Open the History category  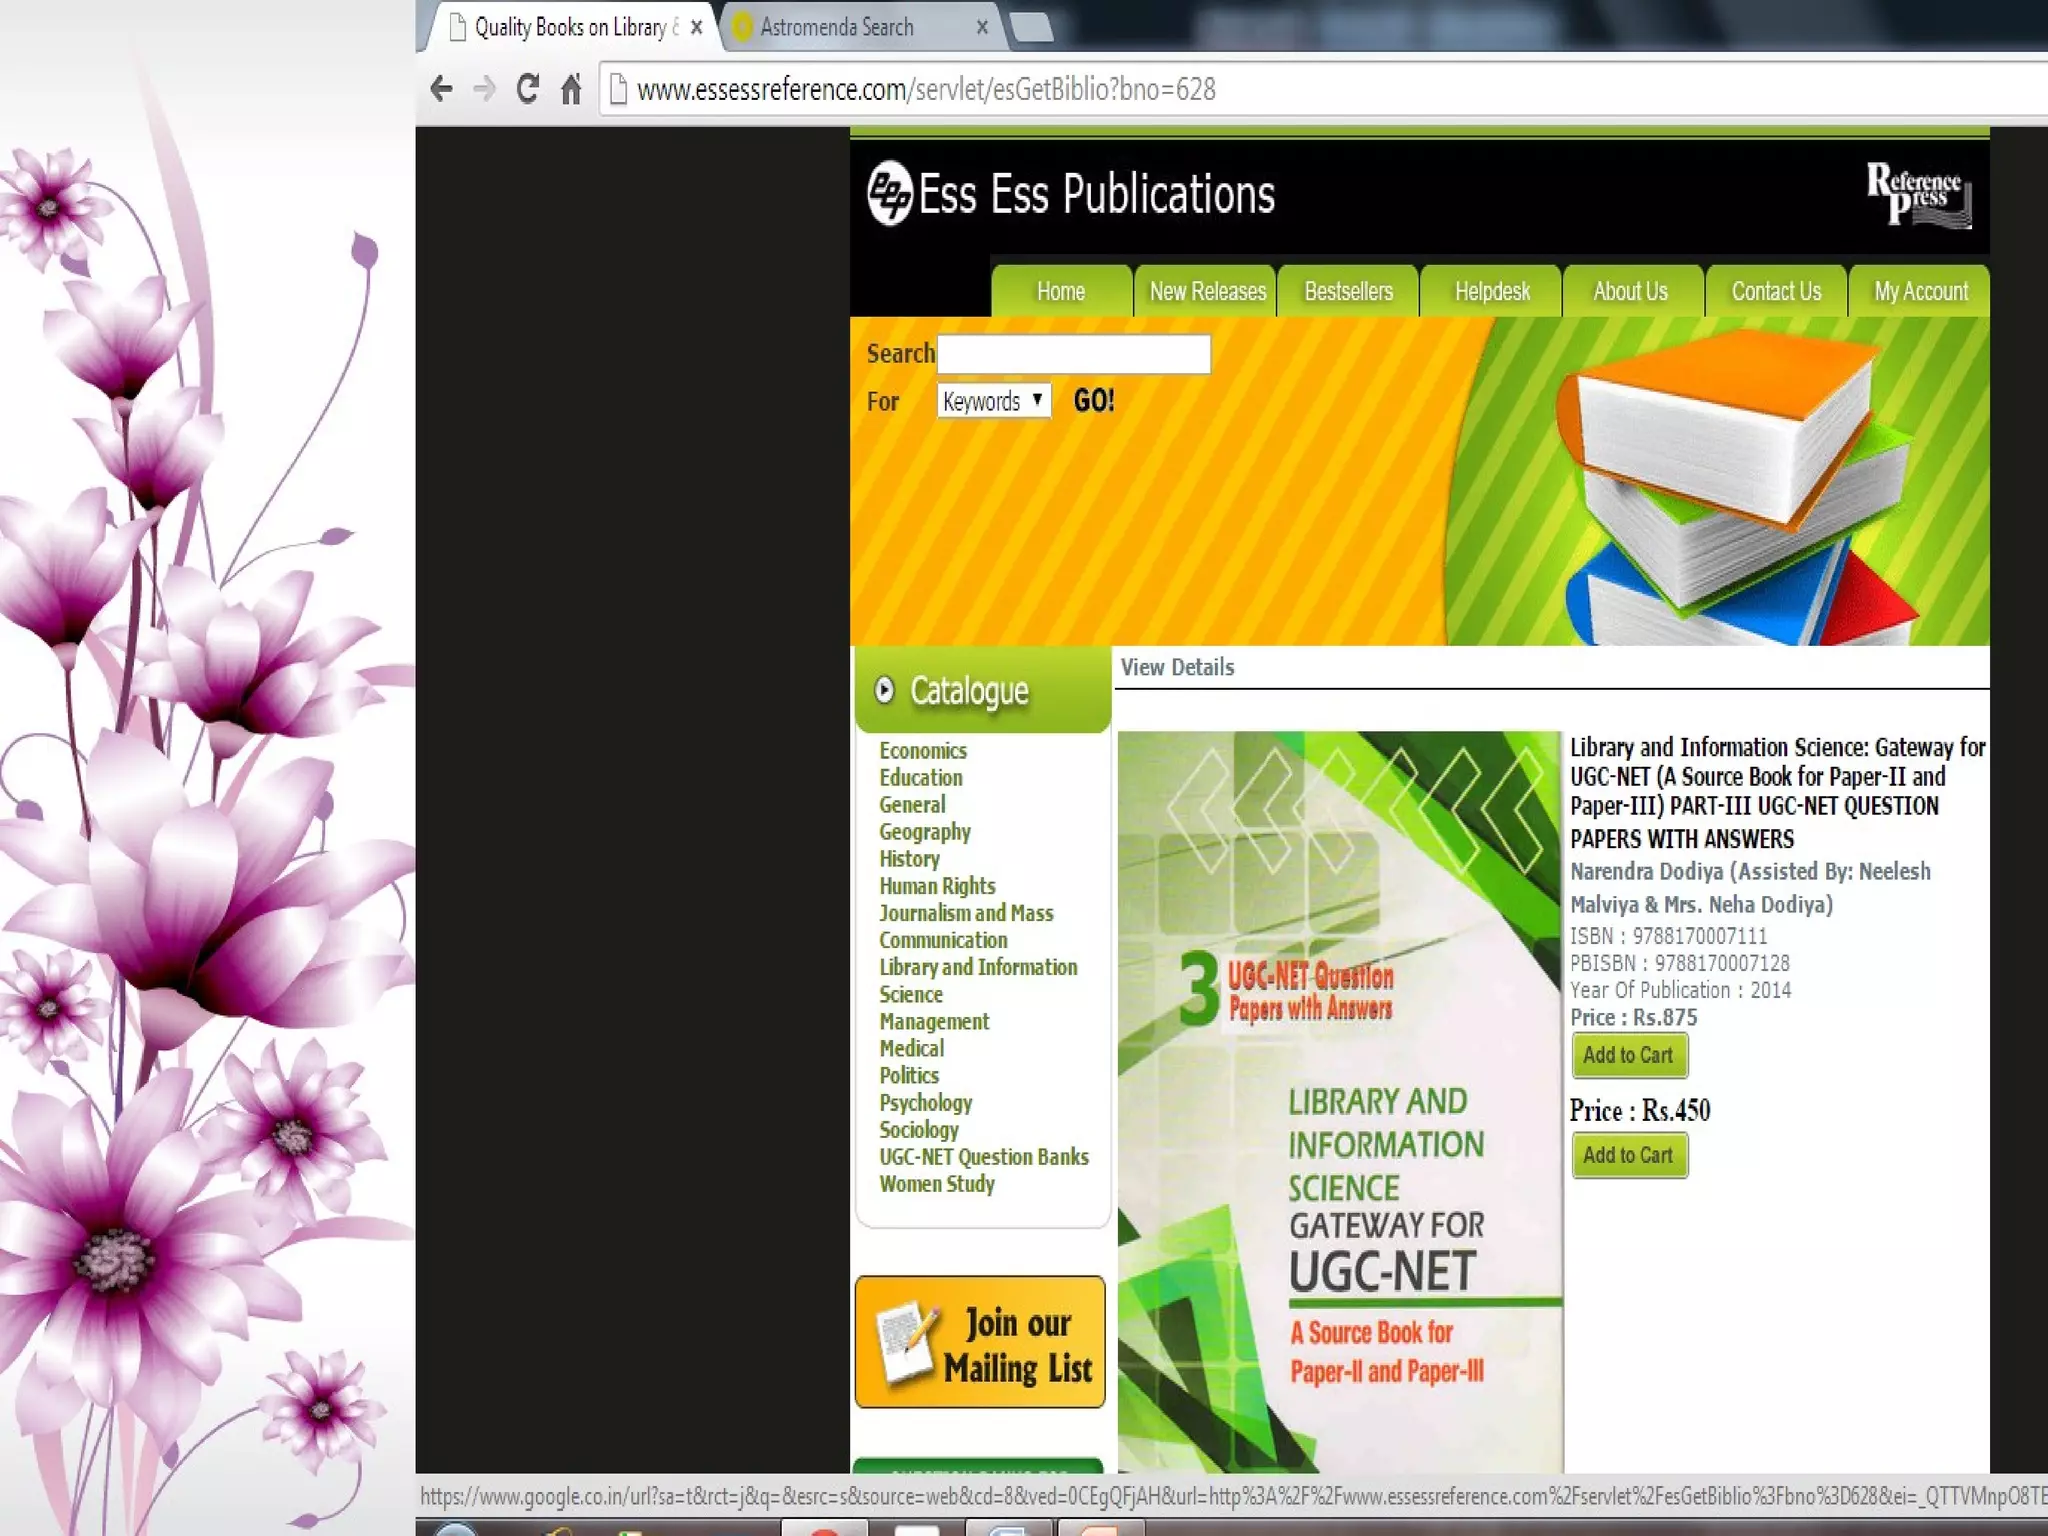pos(909,859)
